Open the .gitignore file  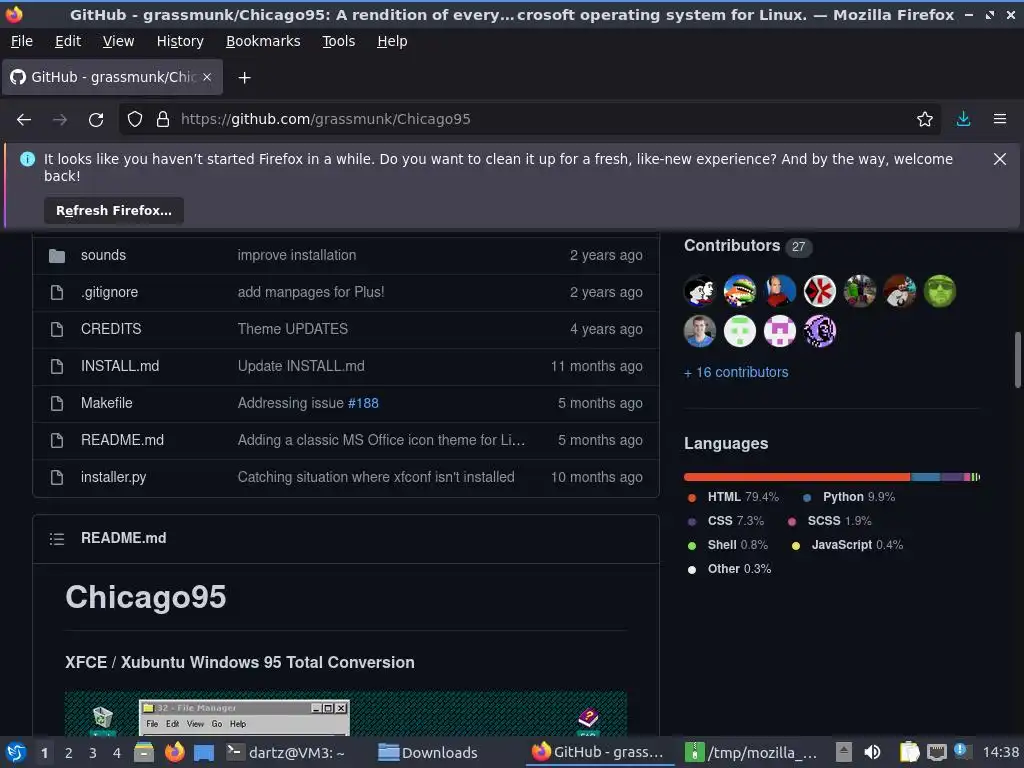click(109, 292)
